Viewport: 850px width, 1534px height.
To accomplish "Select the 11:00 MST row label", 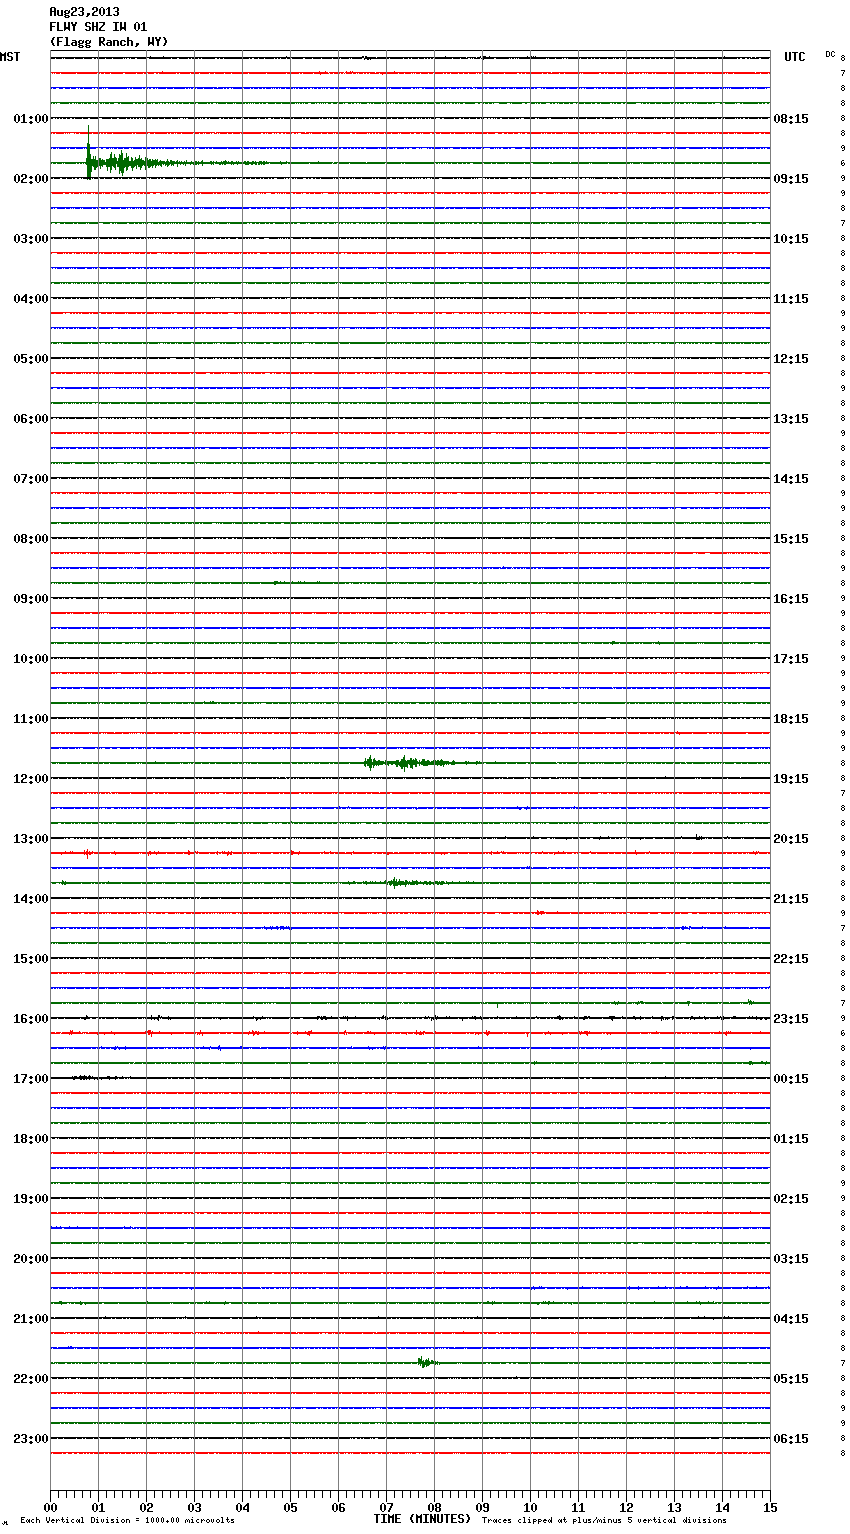I will point(31,719).
